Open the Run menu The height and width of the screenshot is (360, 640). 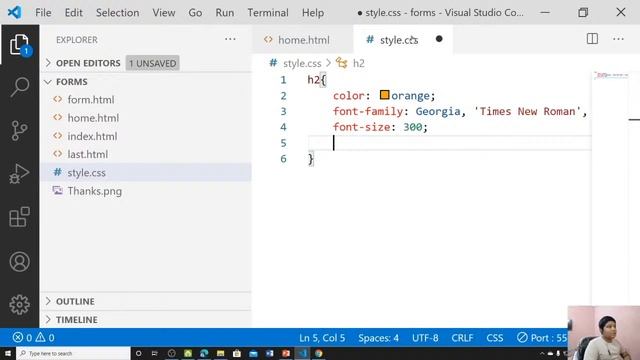tap(225, 13)
